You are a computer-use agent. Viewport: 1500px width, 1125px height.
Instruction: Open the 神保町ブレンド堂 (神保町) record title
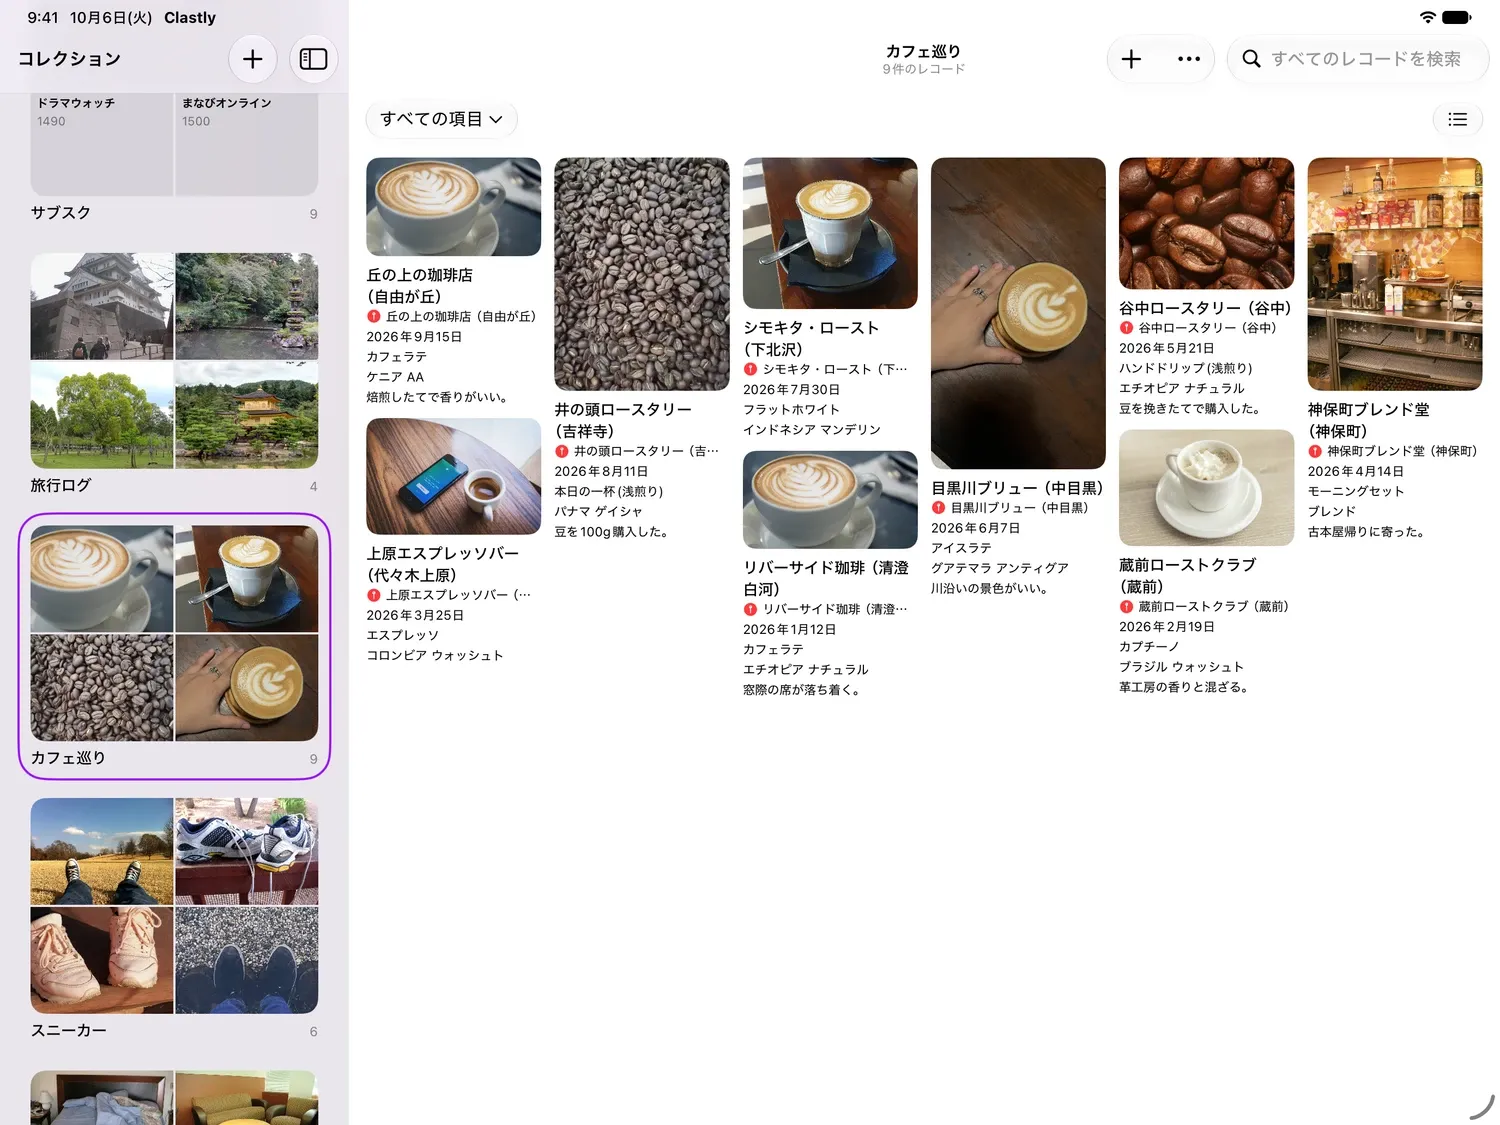pos(1369,420)
